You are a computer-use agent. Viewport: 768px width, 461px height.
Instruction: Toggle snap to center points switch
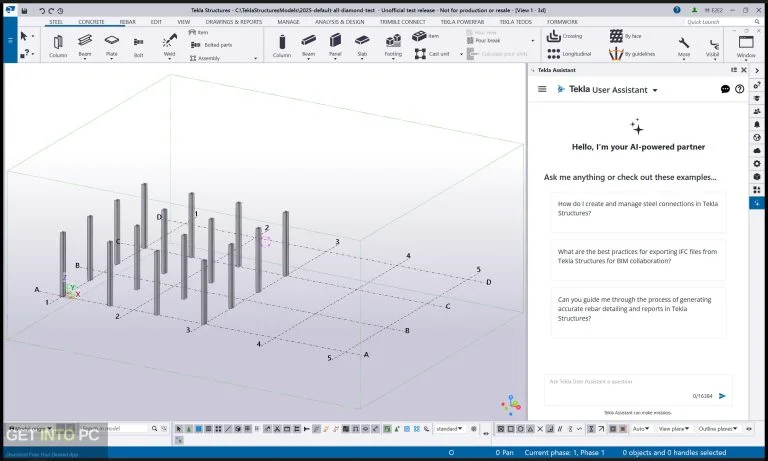point(520,429)
